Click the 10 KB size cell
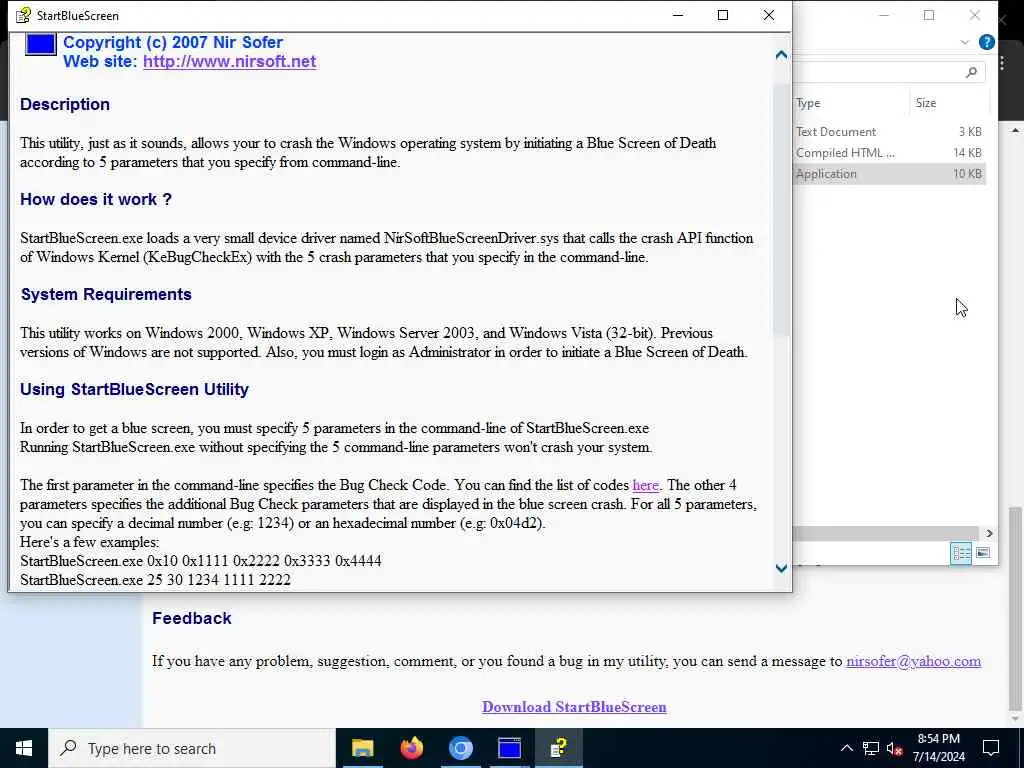The height and width of the screenshot is (768, 1024). [x=967, y=174]
